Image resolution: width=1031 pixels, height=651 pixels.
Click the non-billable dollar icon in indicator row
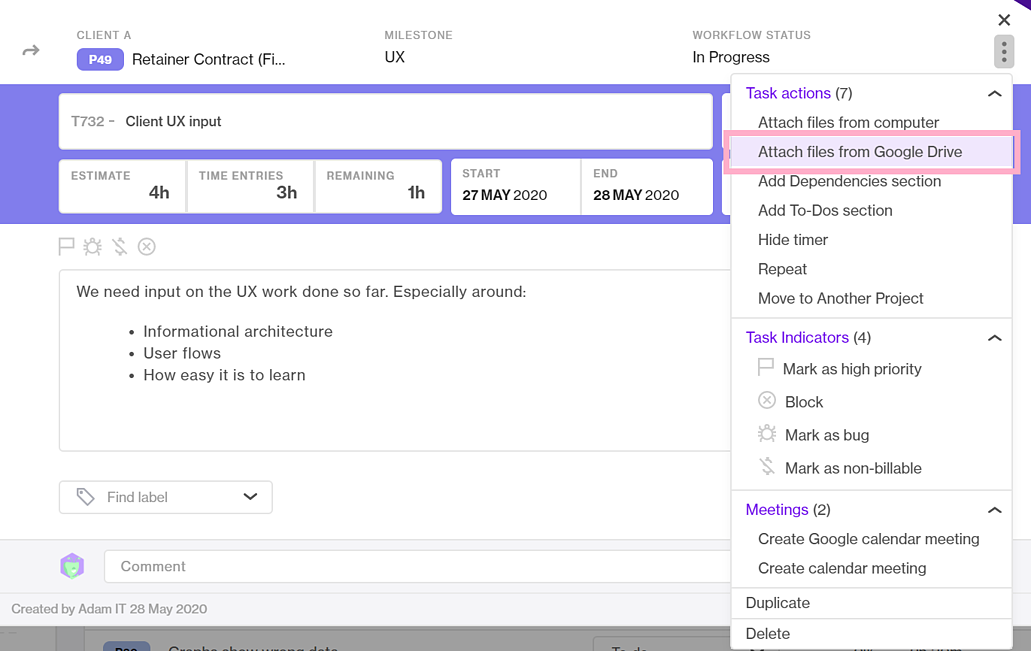(x=120, y=247)
